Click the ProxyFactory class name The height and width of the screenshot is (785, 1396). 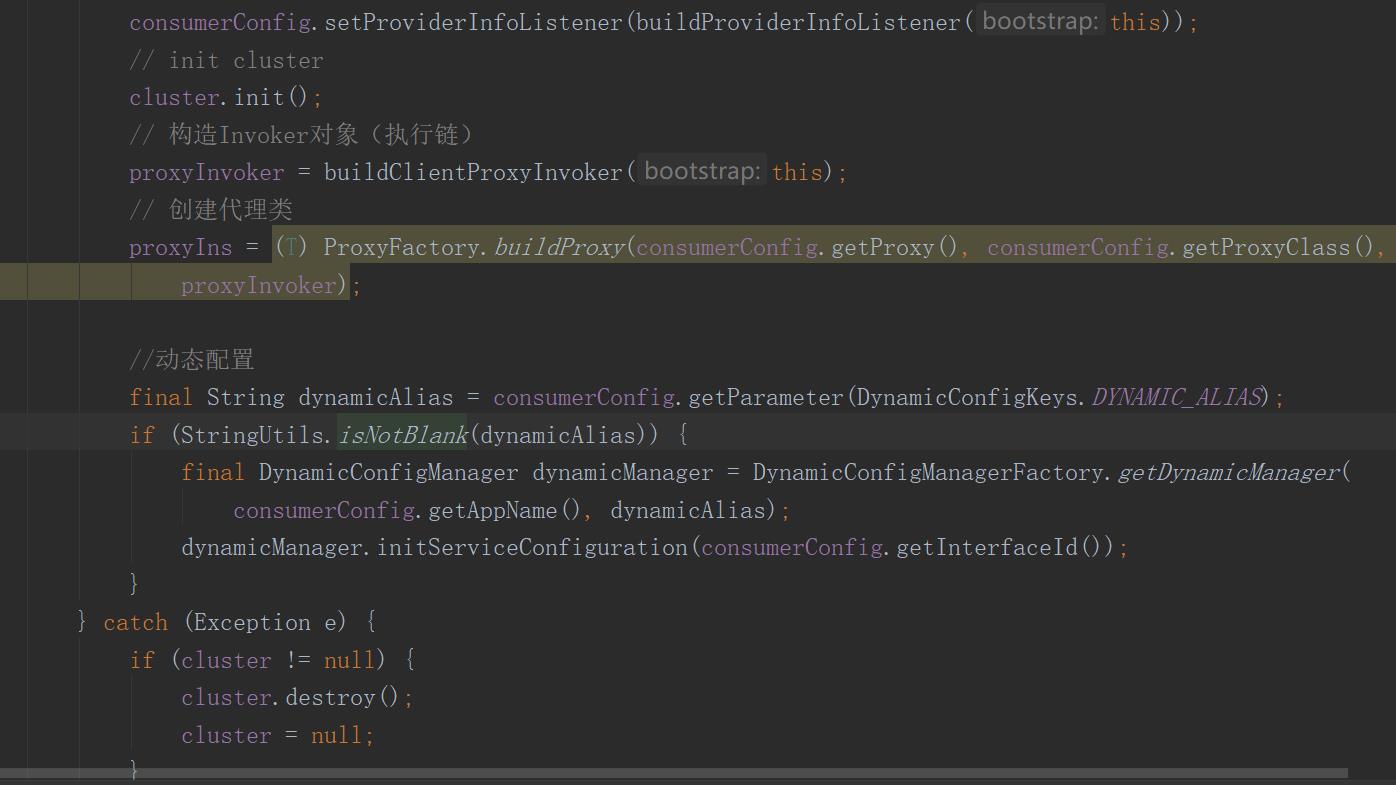[x=402, y=247]
